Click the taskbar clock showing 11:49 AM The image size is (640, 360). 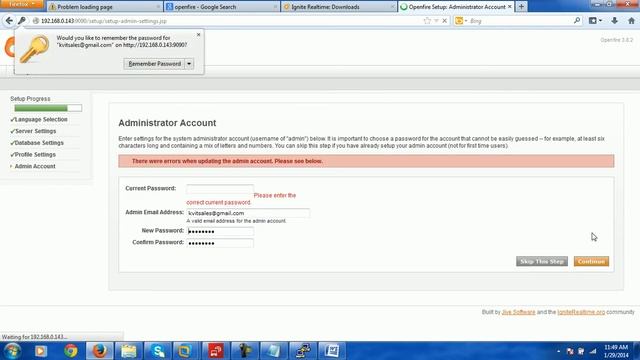(x=616, y=351)
